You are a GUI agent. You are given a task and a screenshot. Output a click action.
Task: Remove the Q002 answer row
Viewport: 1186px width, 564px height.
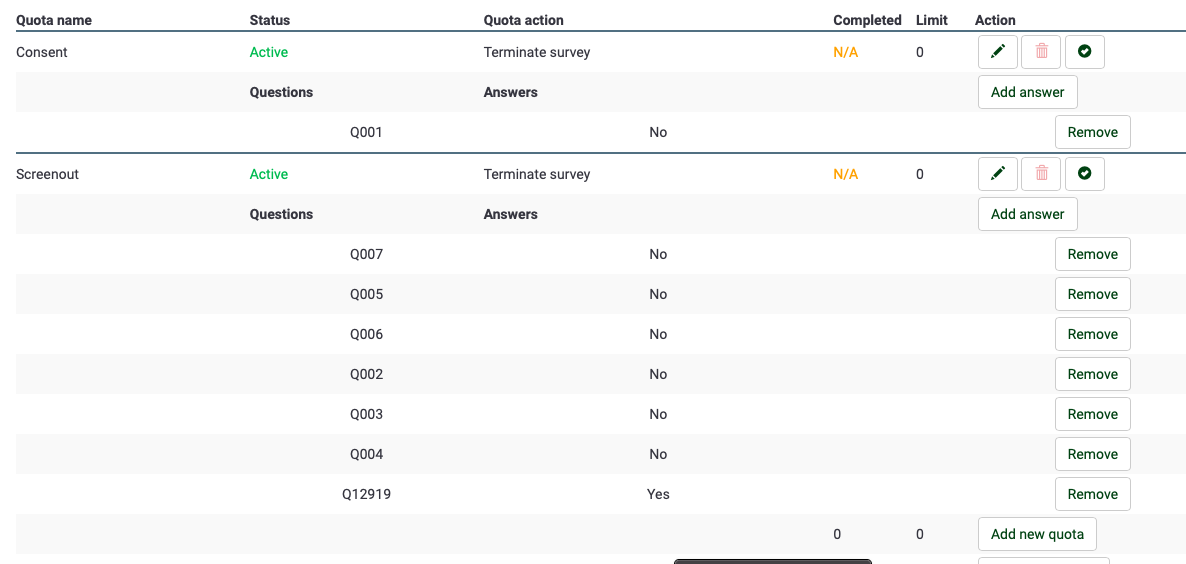(x=1092, y=374)
